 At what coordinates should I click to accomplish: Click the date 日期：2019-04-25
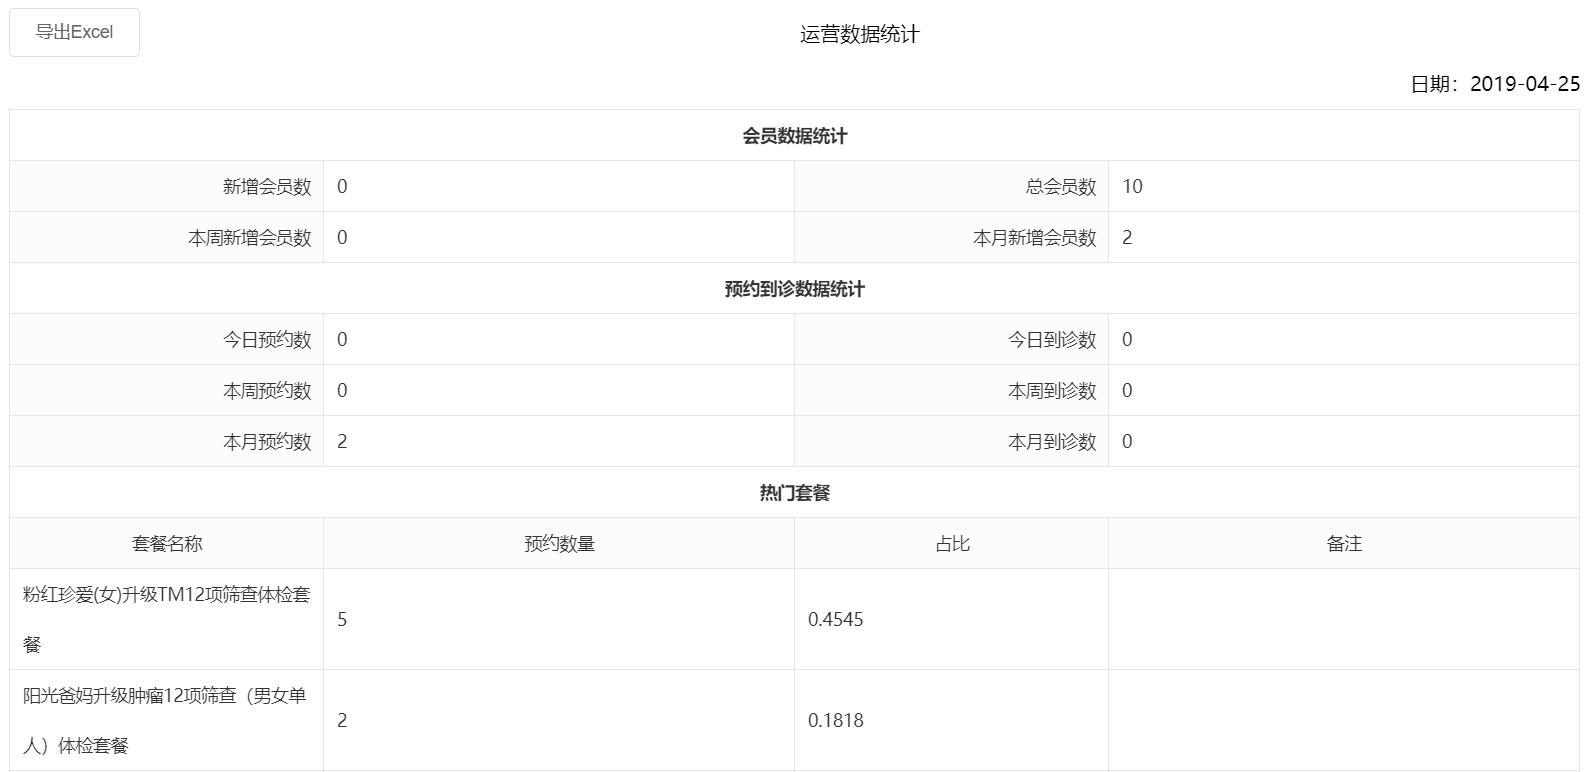pos(1495,84)
